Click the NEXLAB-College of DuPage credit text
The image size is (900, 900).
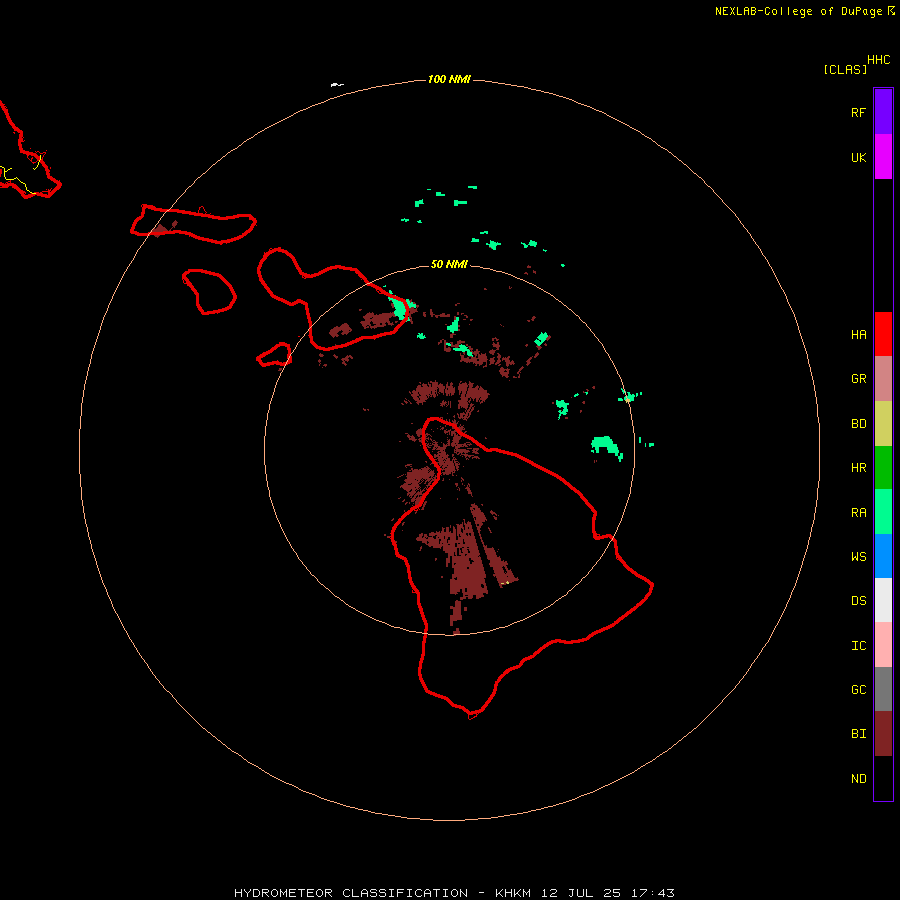pyautogui.click(x=798, y=11)
